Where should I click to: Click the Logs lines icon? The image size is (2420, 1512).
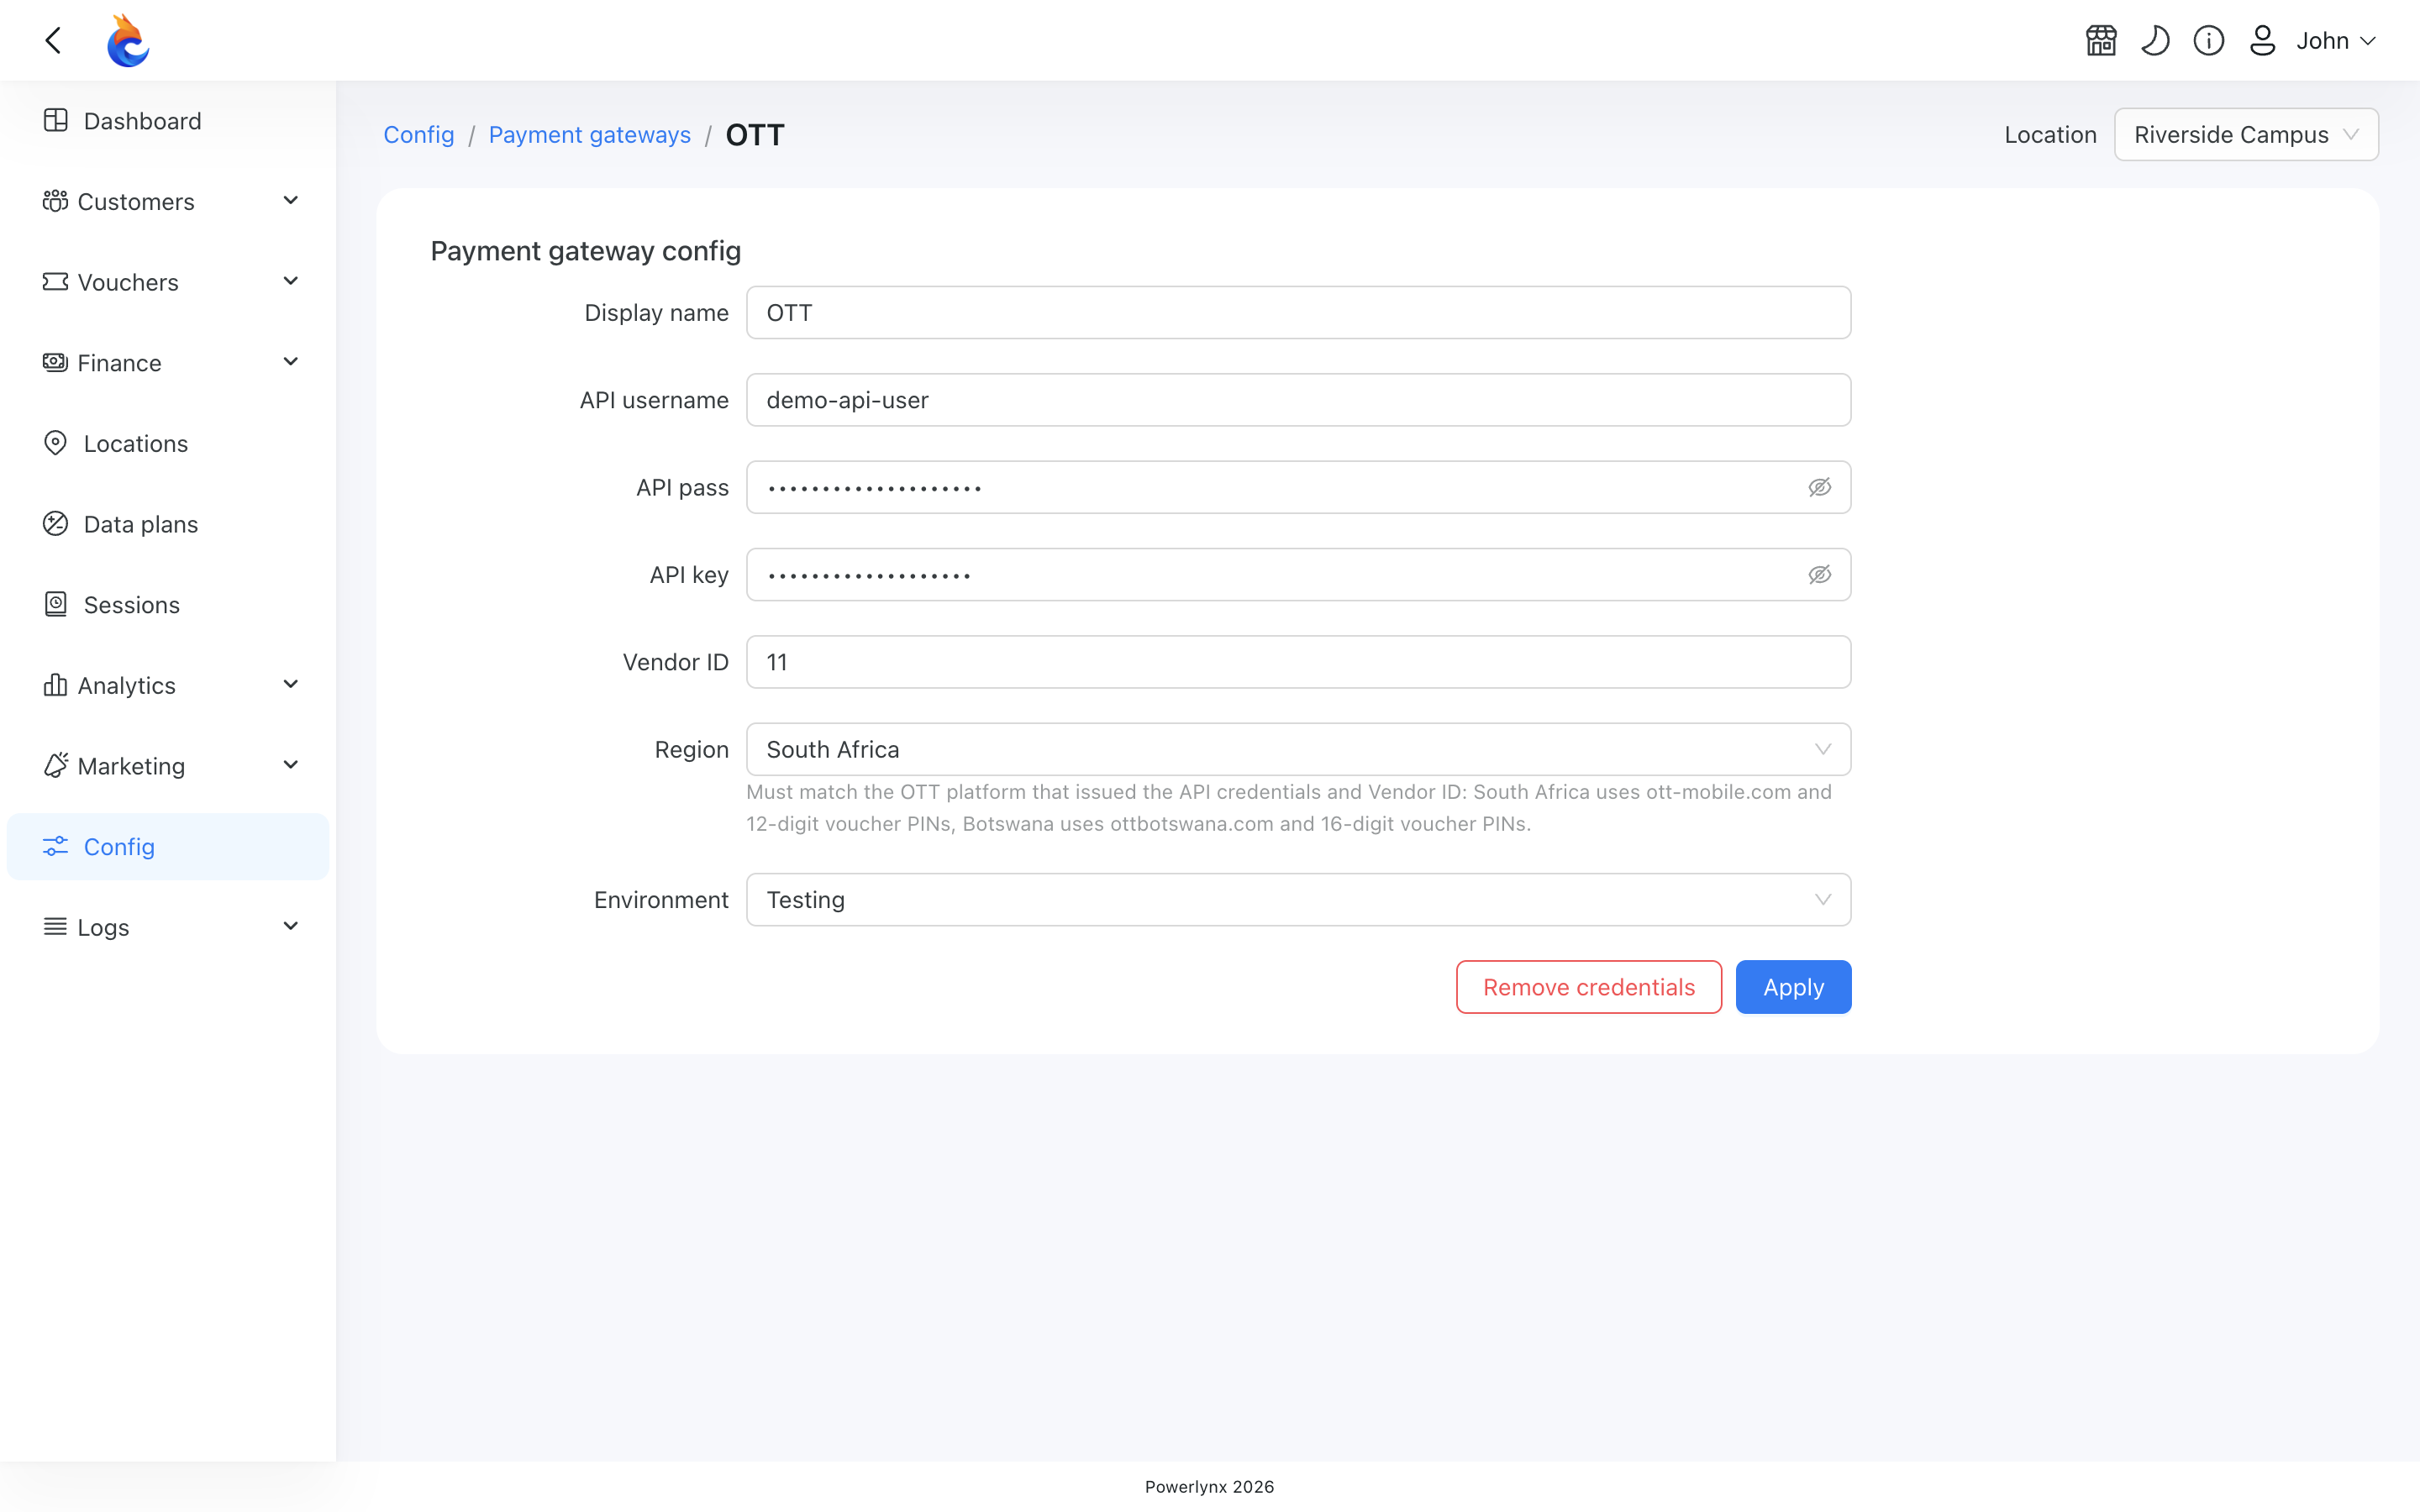click(56, 927)
